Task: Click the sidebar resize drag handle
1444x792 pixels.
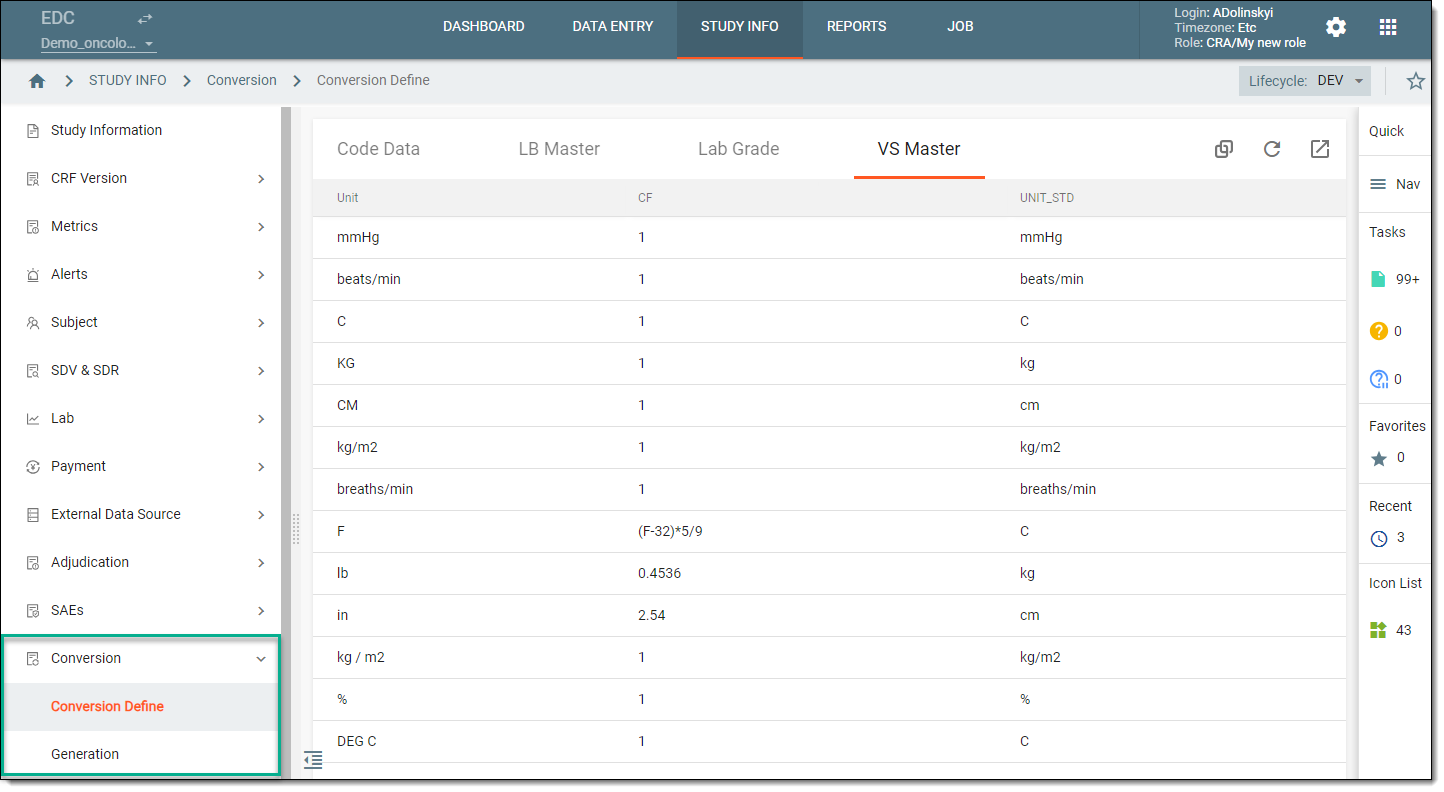Action: click(296, 530)
